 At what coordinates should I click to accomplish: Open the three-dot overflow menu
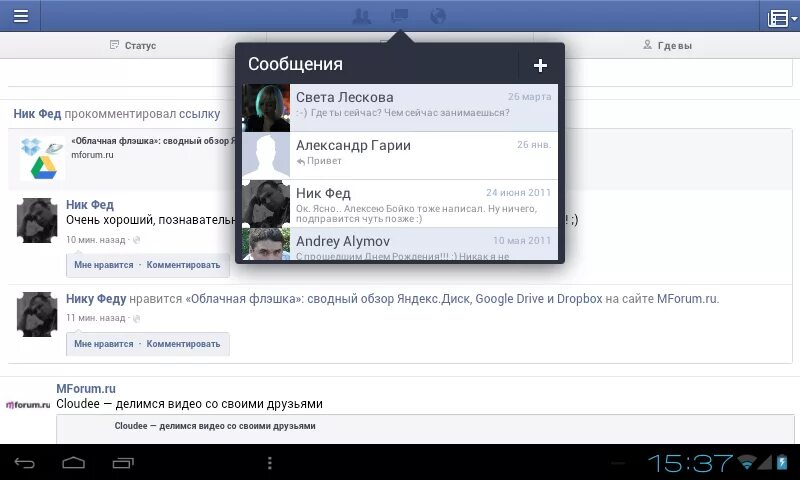click(x=270, y=463)
